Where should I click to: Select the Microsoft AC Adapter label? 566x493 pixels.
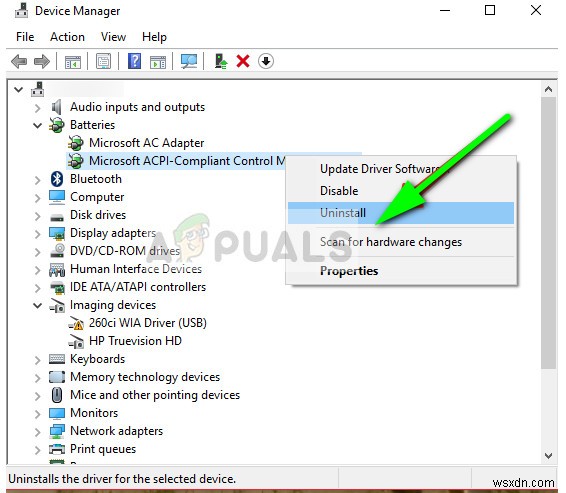[147, 143]
